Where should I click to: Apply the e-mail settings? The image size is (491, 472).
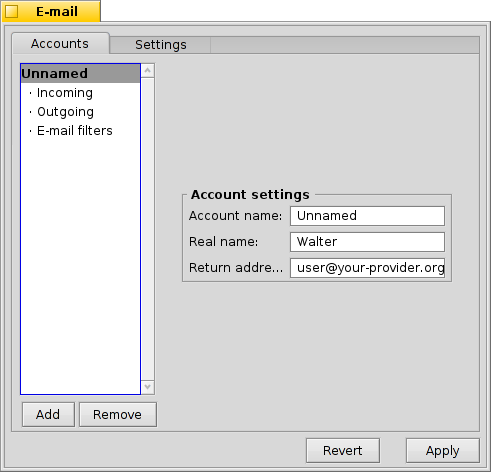(x=443, y=451)
